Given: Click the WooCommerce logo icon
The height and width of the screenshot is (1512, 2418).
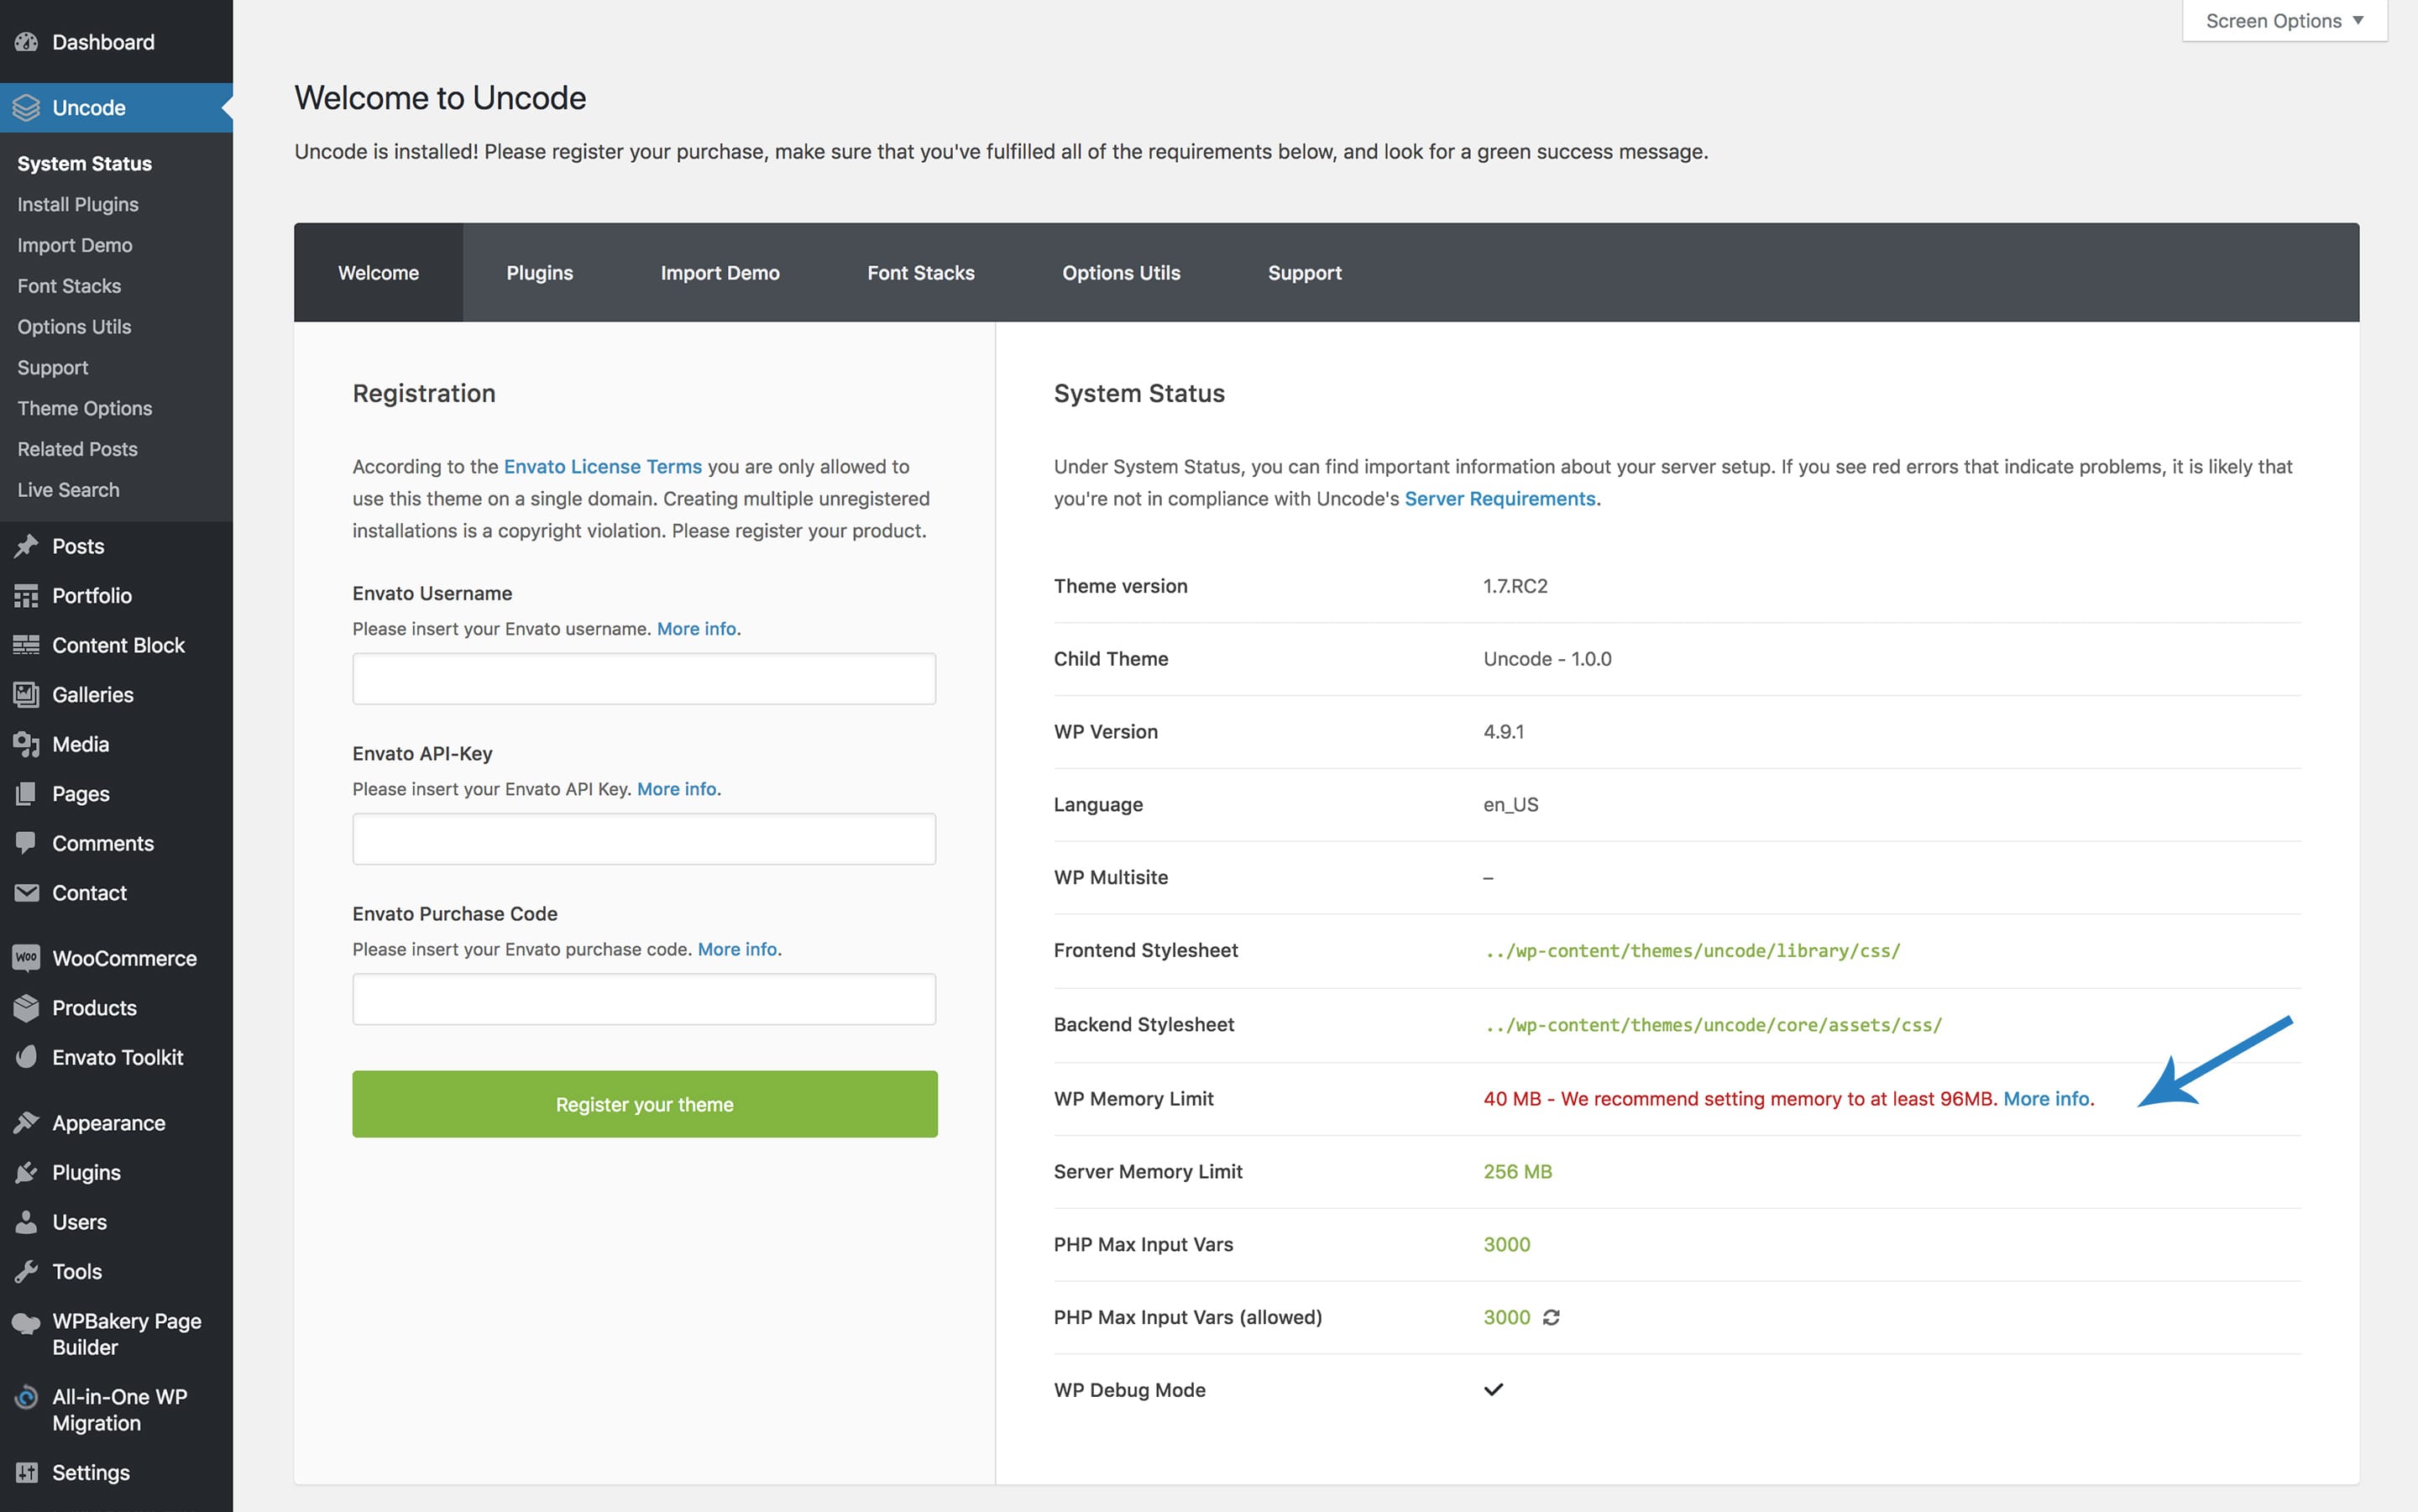Looking at the screenshot, I should (26, 958).
